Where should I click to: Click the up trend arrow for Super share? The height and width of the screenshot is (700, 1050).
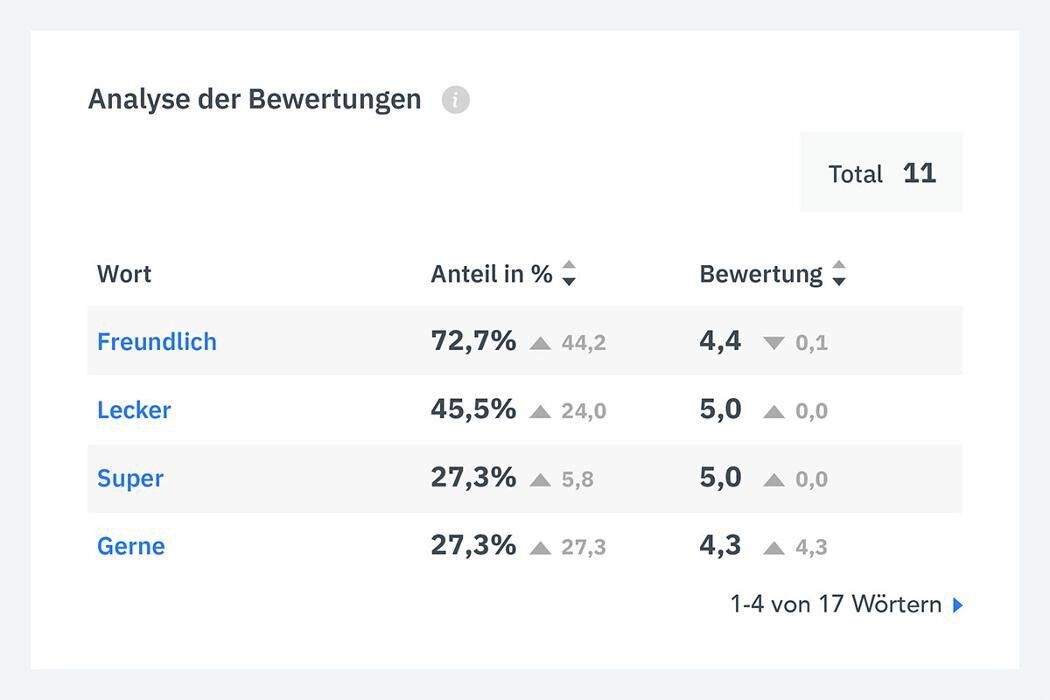(x=540, y=479)
